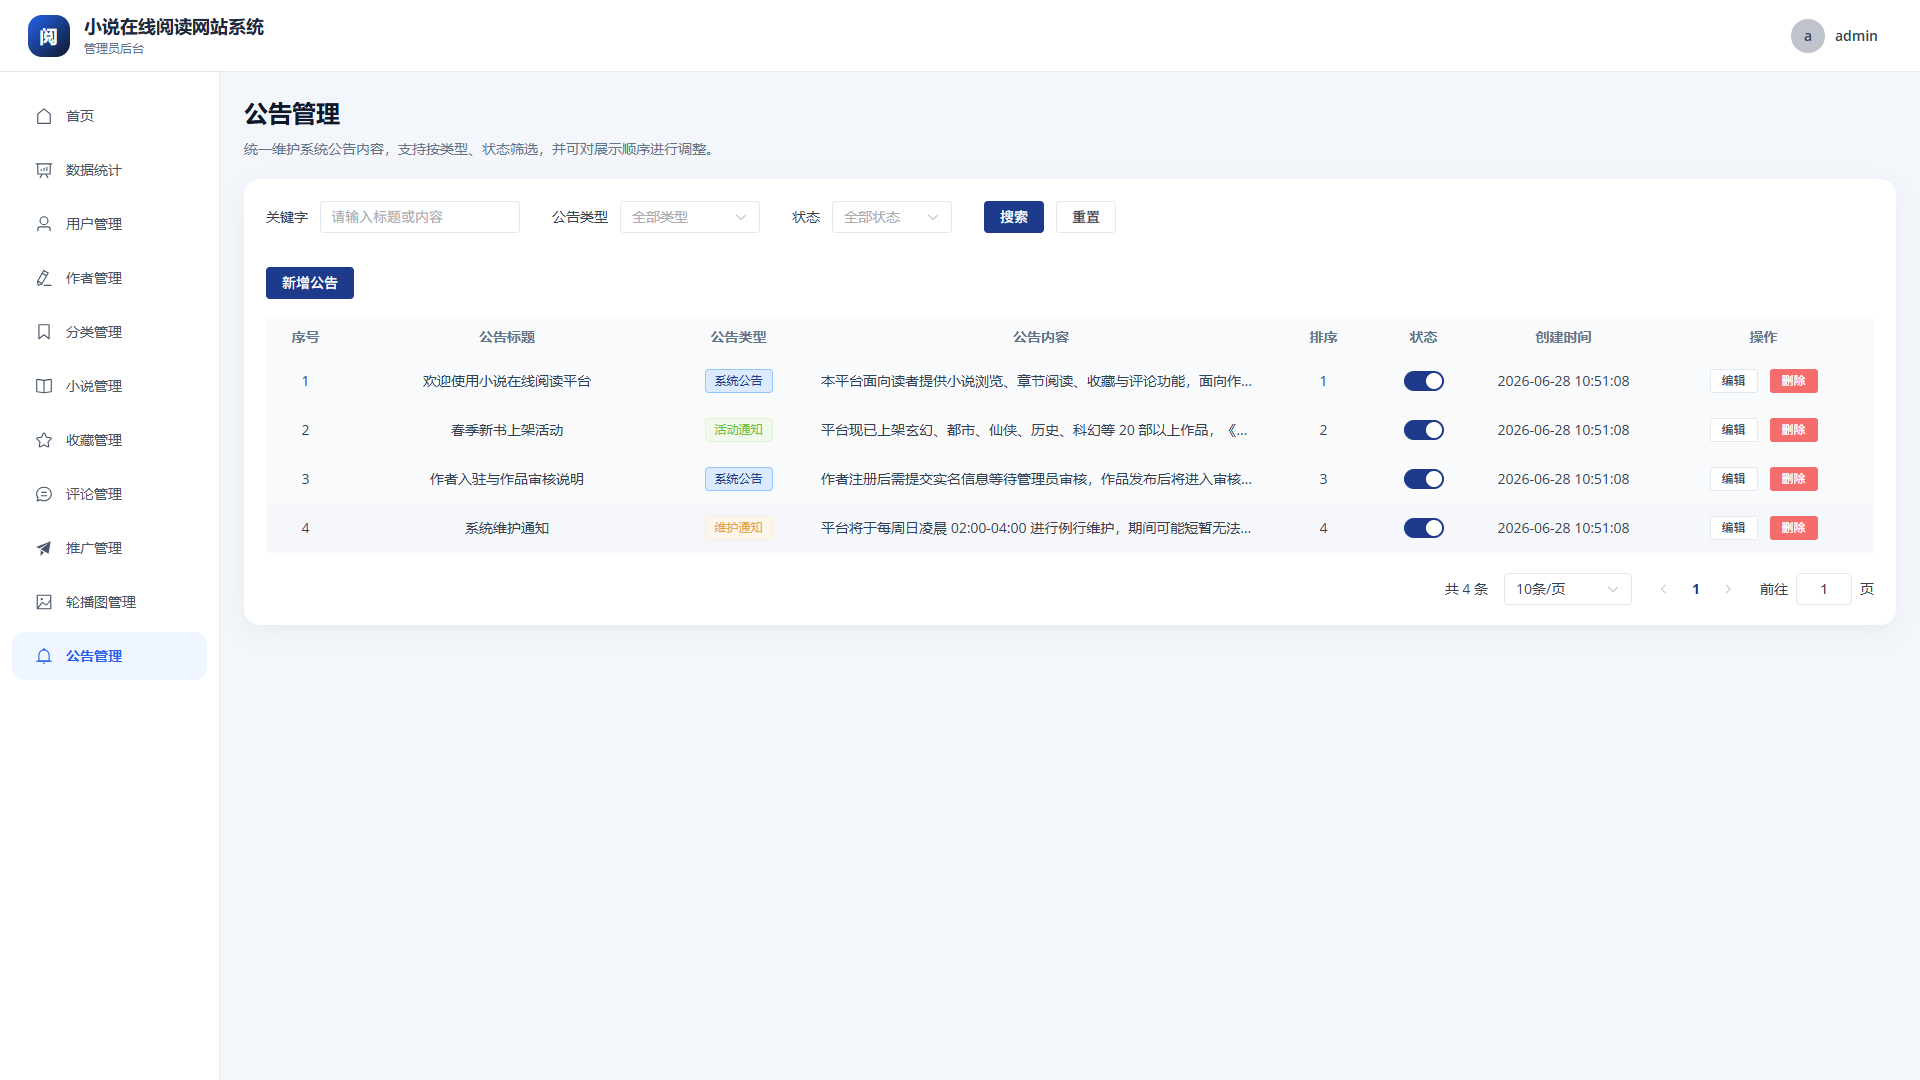Click the book icon beside 小说管理

pos(44,386)
